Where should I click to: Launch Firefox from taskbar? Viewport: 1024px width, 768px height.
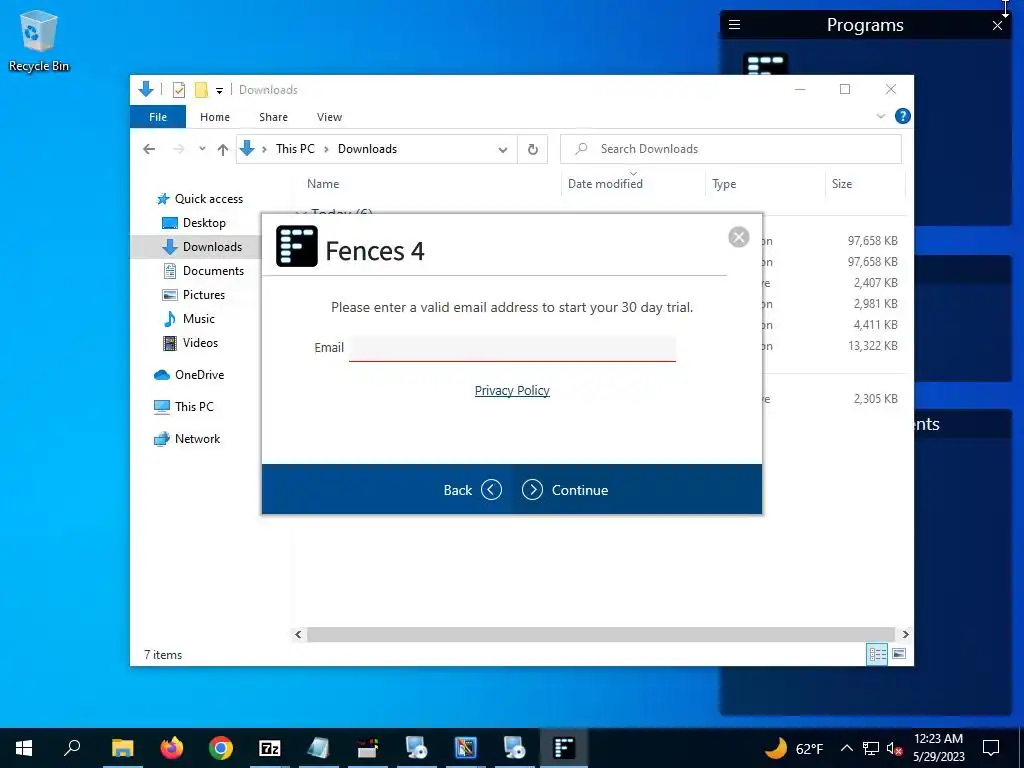[x=172, y=748]
